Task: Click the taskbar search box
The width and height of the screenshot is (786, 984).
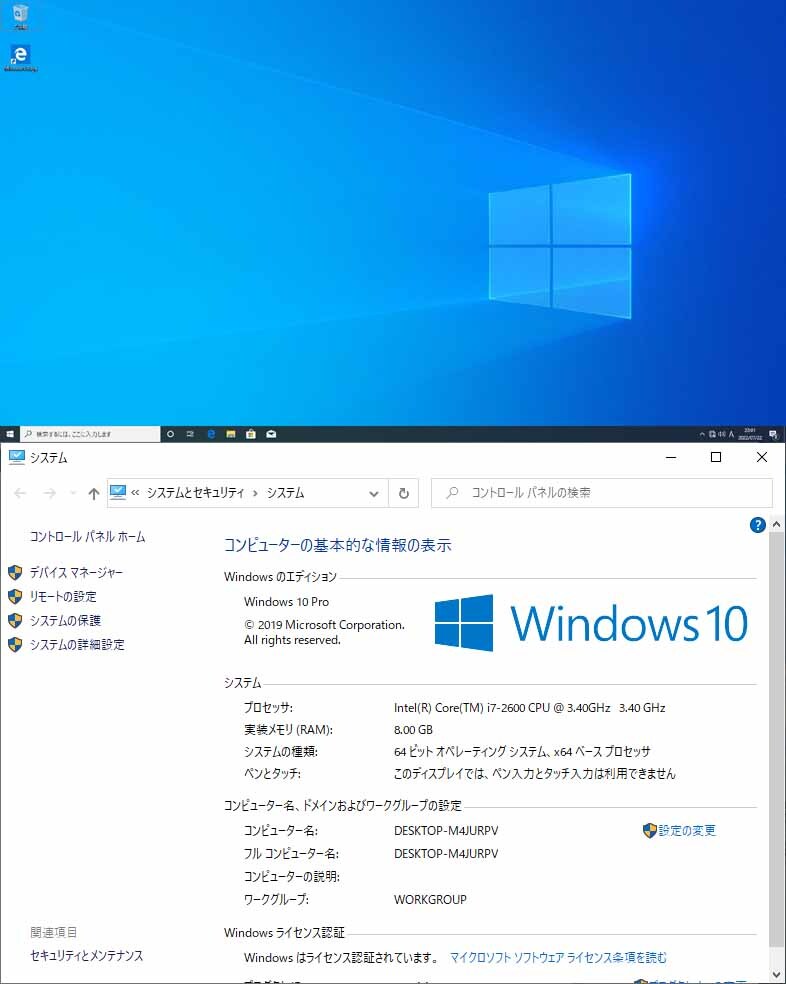Action: coord(91,434)
